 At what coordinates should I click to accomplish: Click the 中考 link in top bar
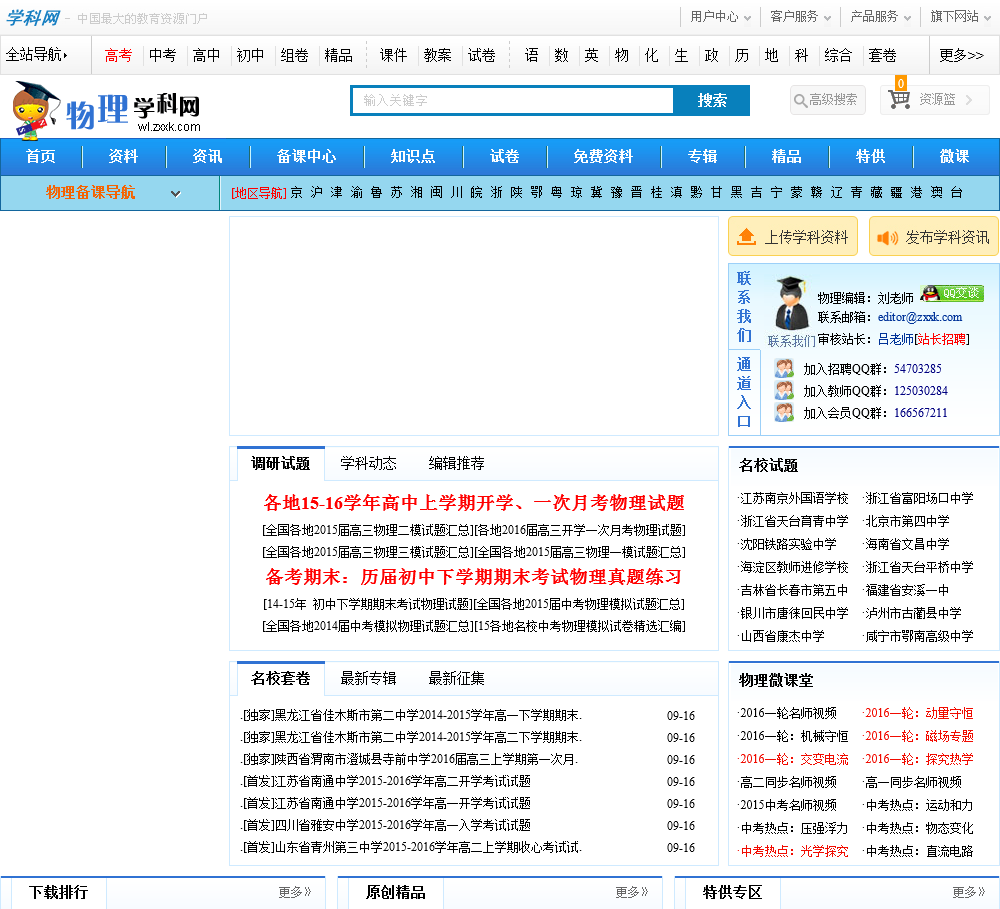(x=162, y=55)
